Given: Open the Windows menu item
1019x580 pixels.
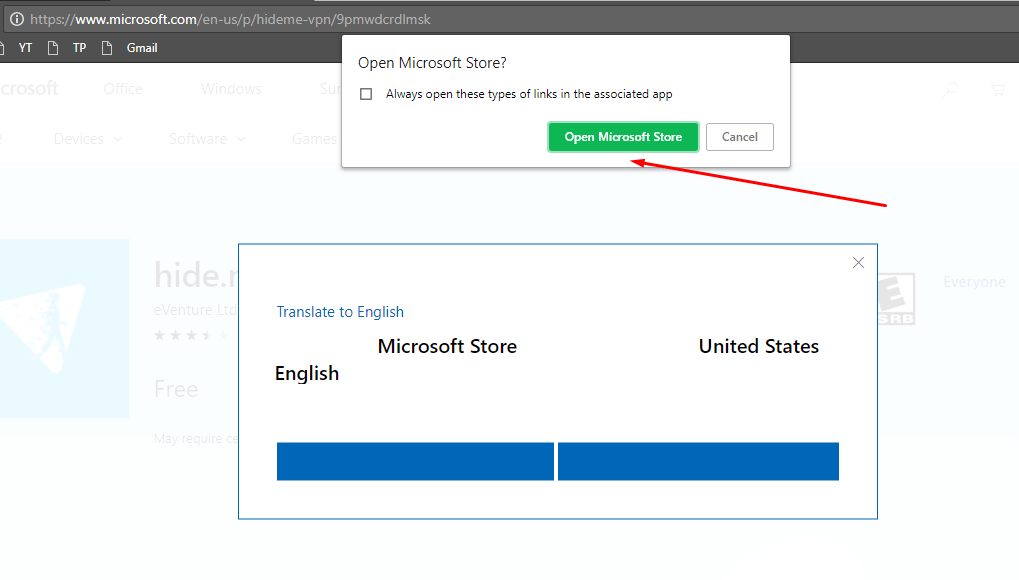Looking at the screenshot, I should point(231,89).
